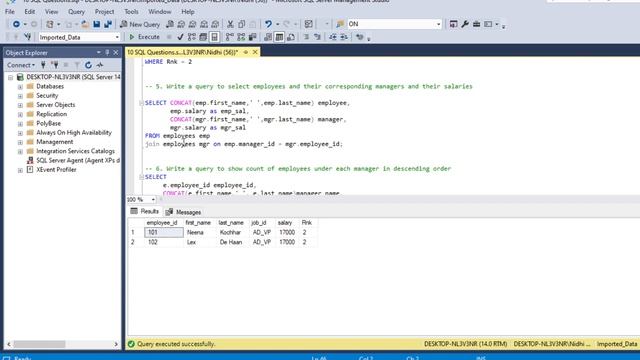Click Decrease Indent icon

click(333, 37)
